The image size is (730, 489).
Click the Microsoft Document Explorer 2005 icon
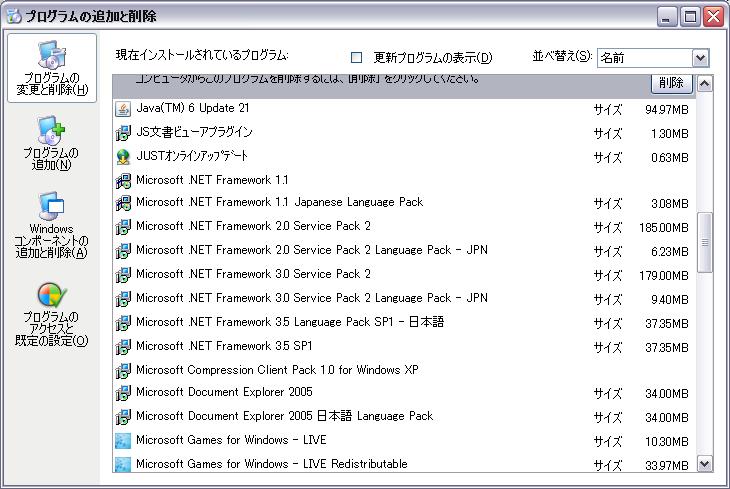[x=123, y=392]
